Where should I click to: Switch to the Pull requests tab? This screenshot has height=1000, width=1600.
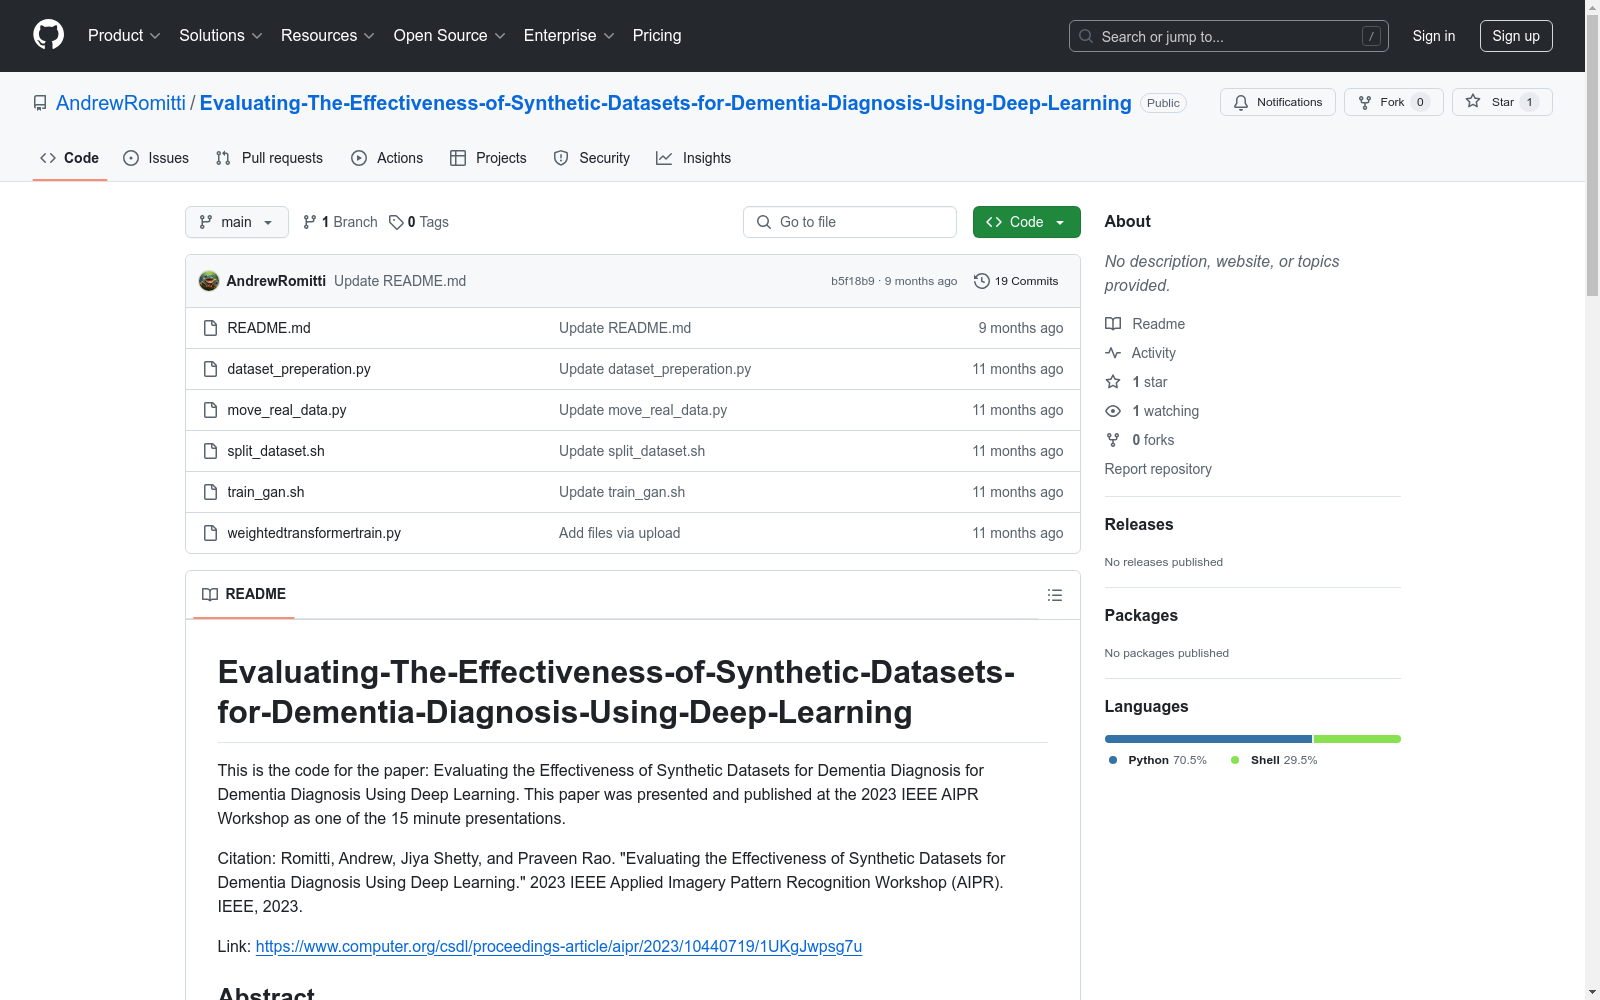click(269, 158)
